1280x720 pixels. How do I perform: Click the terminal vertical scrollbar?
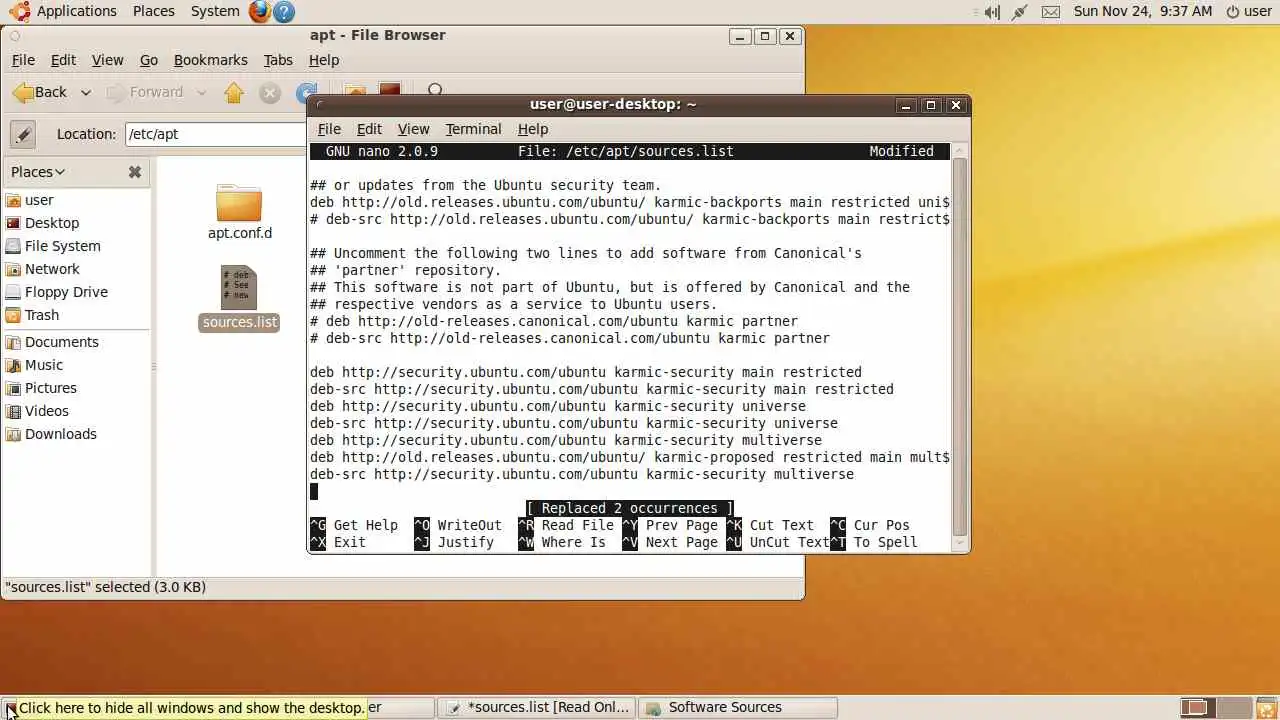pos(960,345)
